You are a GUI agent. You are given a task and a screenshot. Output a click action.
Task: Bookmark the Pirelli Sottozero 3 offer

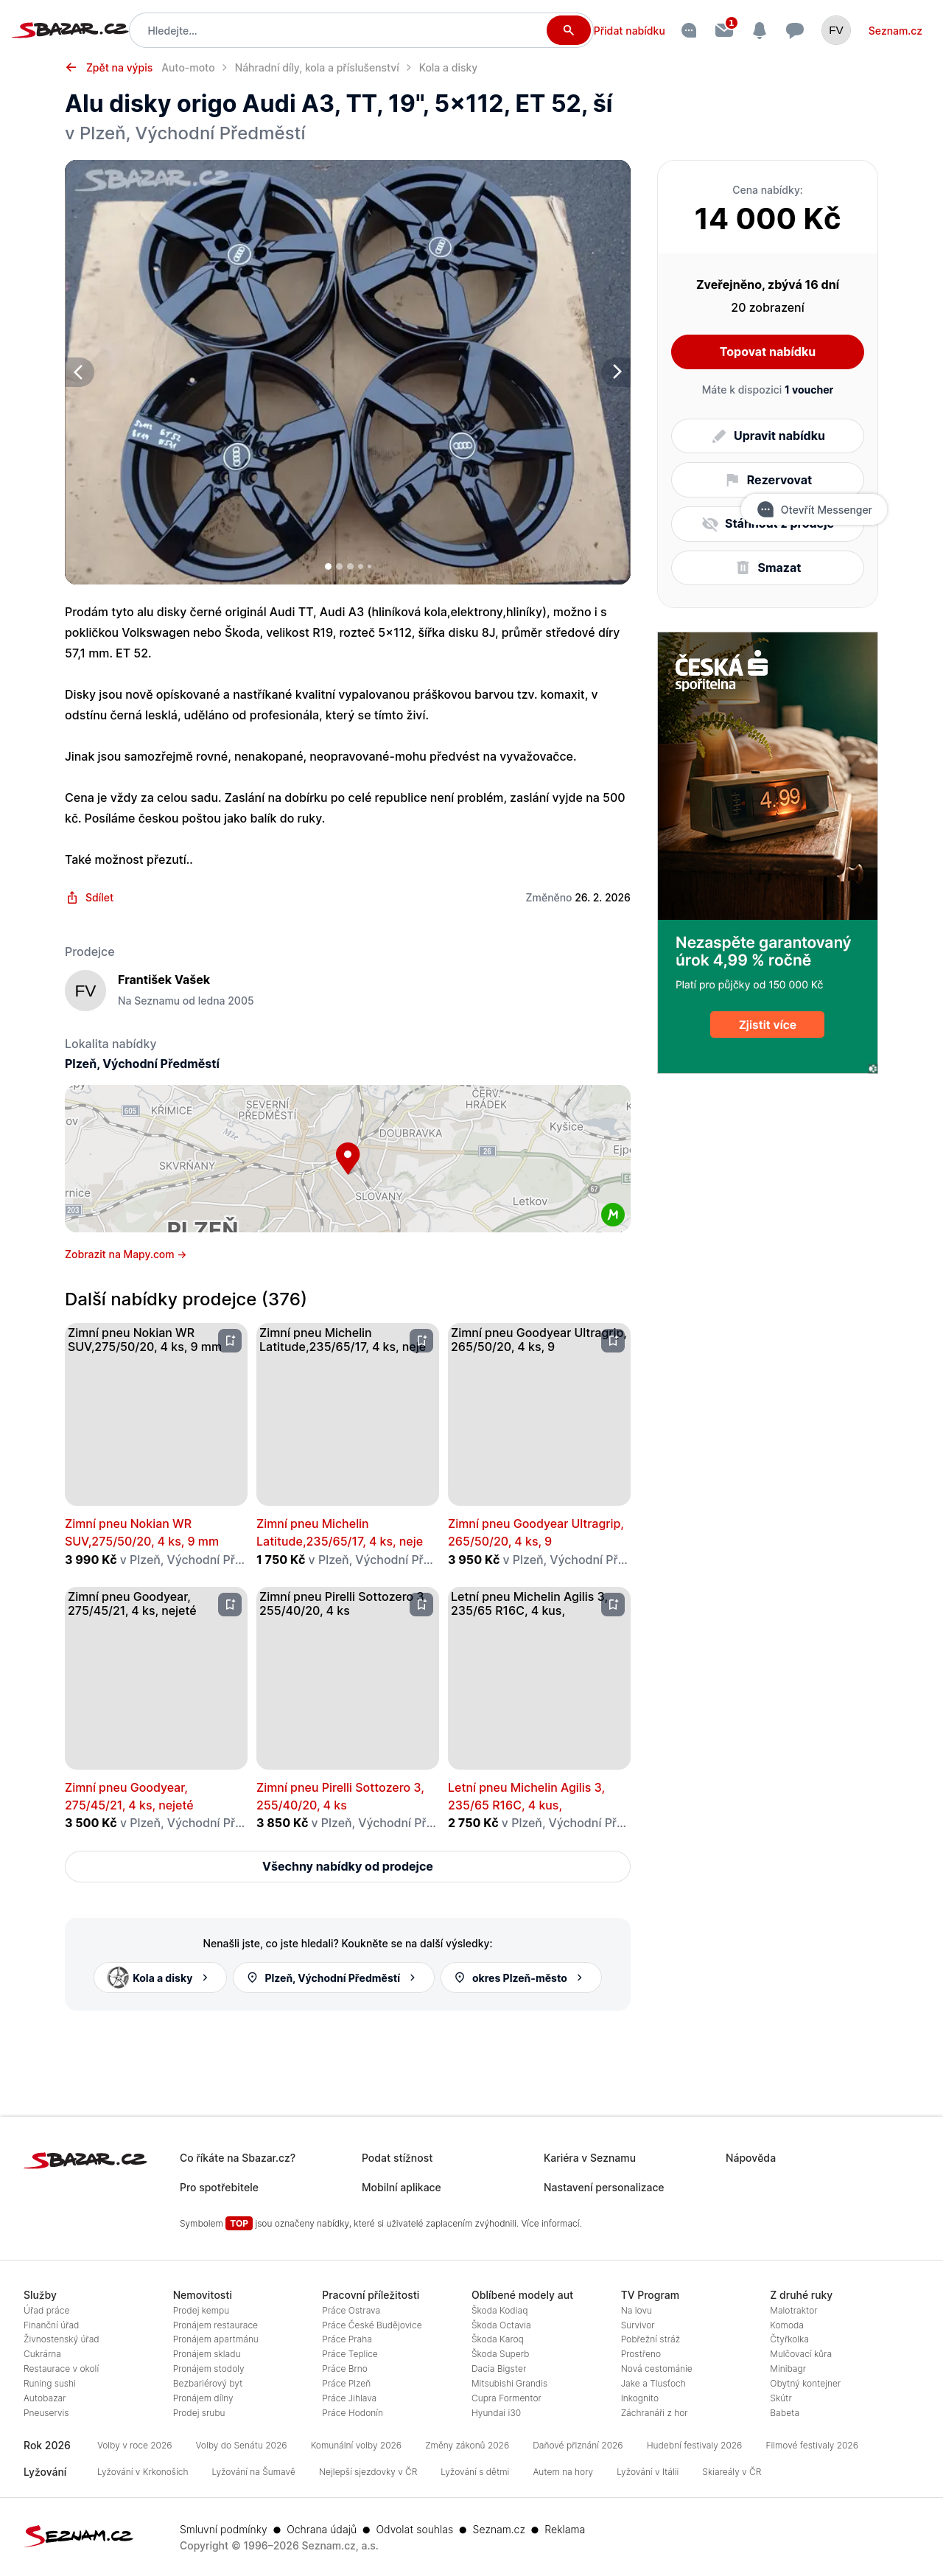point(422,1604)
